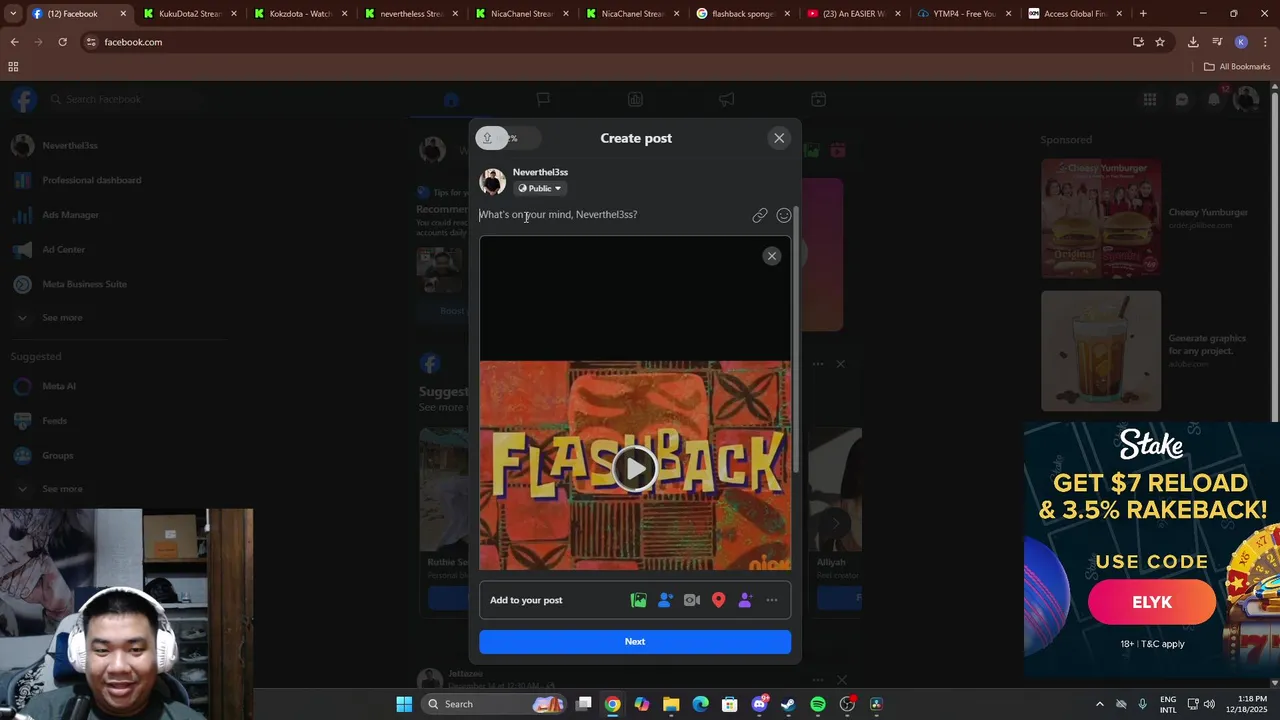This screenshot has height=720, width=1280.
Task: Click the Neverthel3ss avatar in Create post
Action: point(493,181)
